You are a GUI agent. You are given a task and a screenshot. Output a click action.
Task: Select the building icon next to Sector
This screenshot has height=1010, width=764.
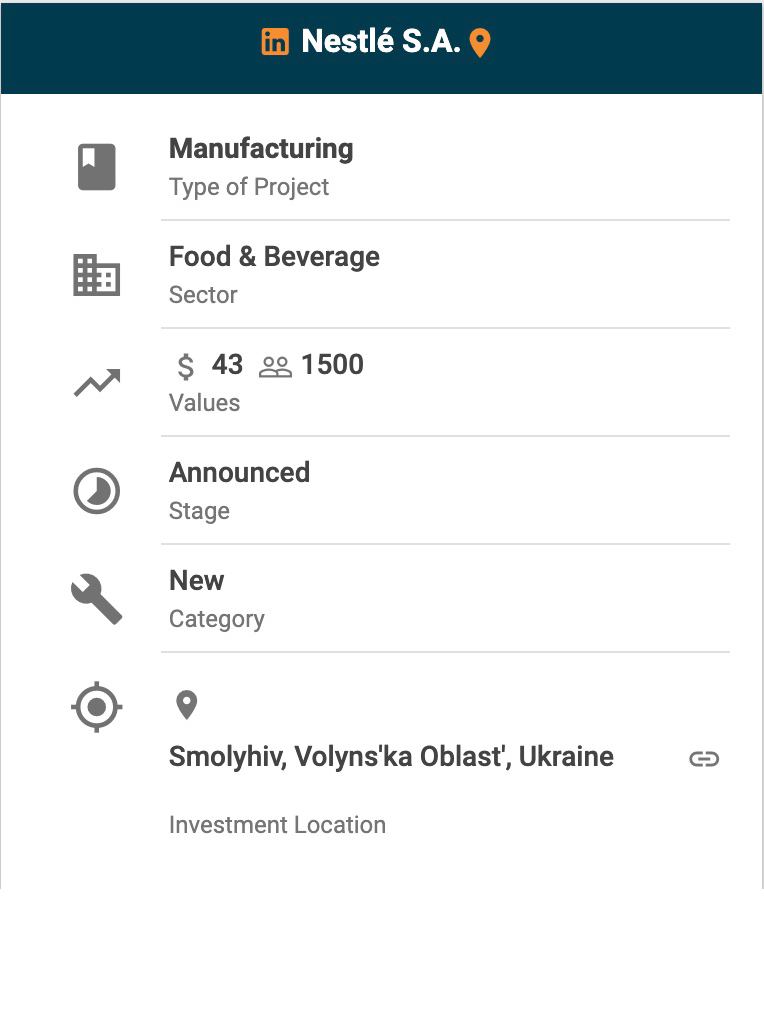tap(97, 275)
